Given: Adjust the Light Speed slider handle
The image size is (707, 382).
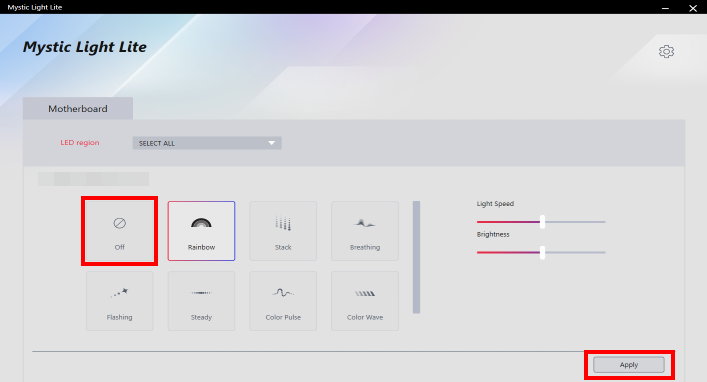Looking at the screenshot, I should pyautogui.click(x=542, y=221).
